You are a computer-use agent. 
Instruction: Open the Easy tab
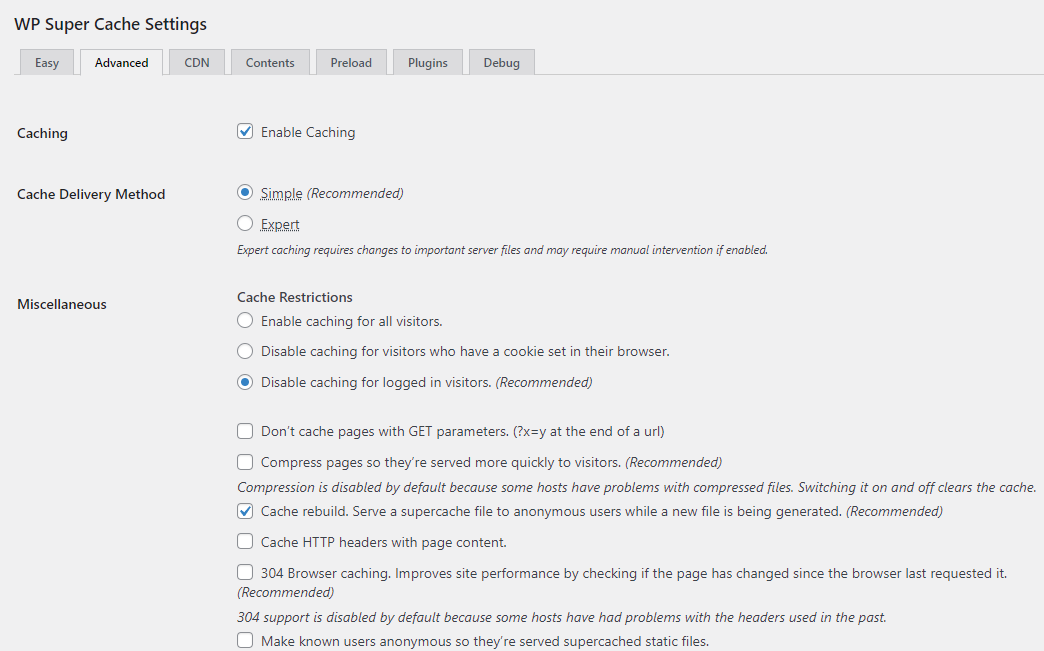[47, 63]
